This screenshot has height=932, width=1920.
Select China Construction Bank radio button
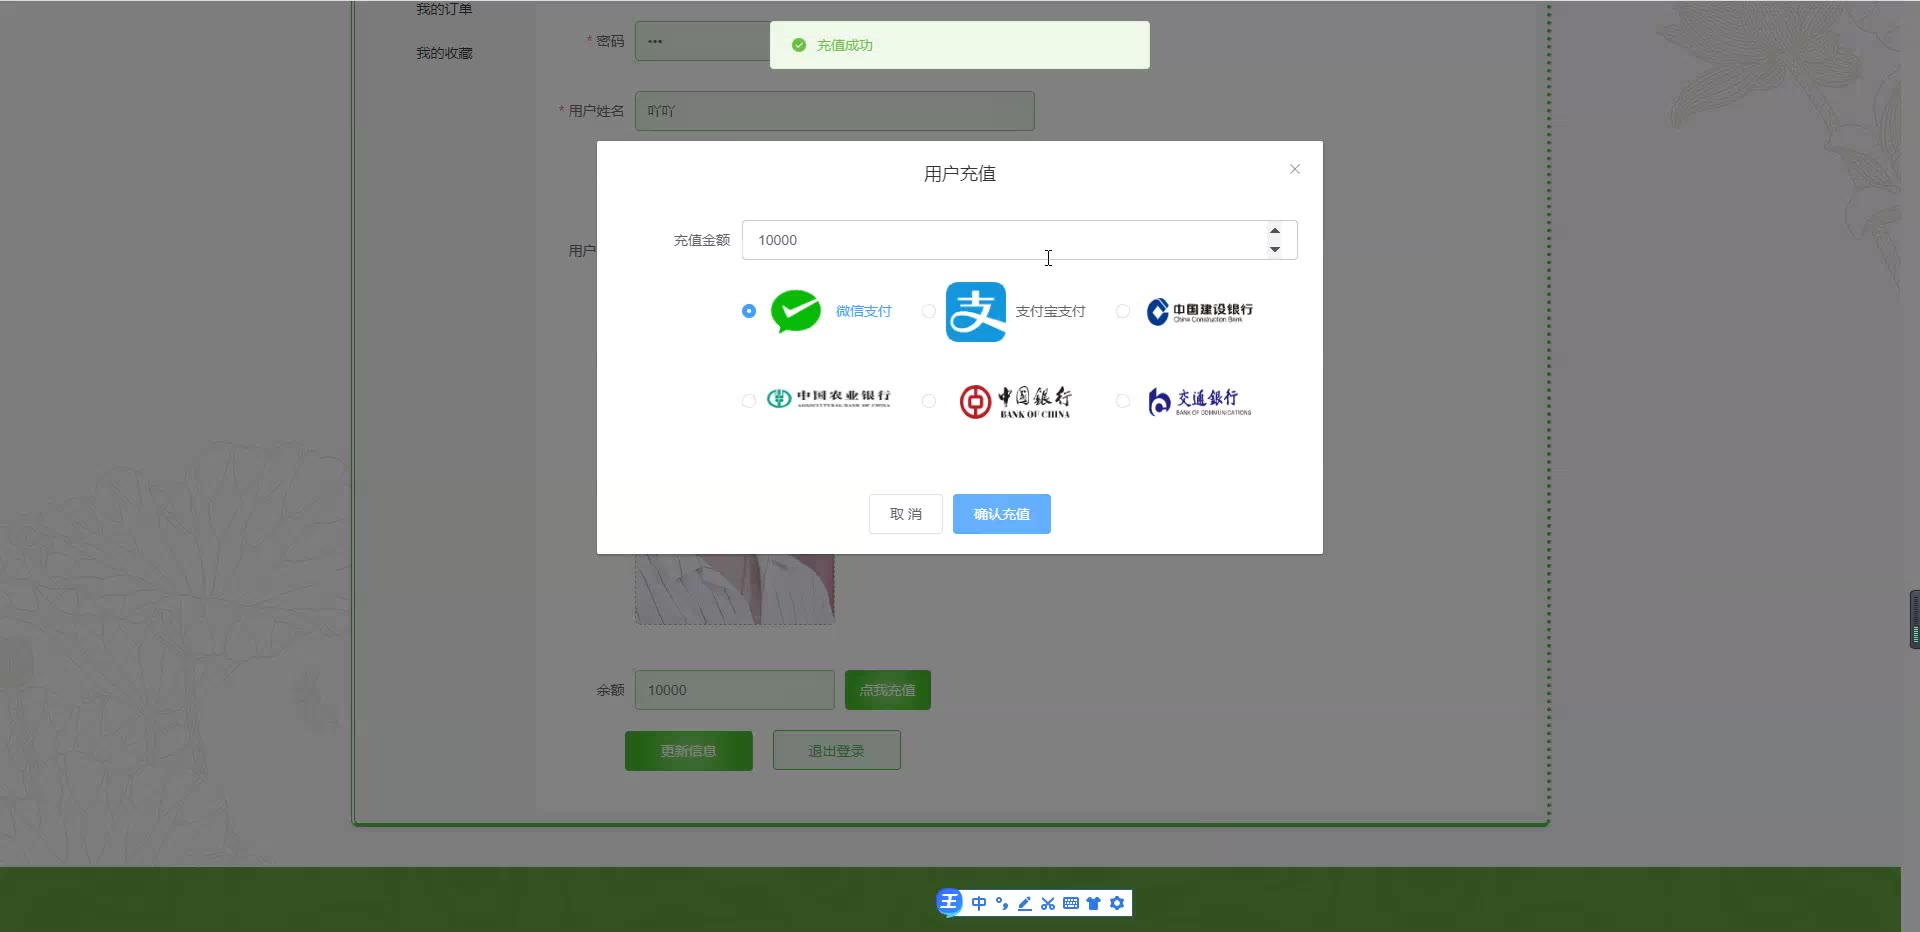[1123, 311]
